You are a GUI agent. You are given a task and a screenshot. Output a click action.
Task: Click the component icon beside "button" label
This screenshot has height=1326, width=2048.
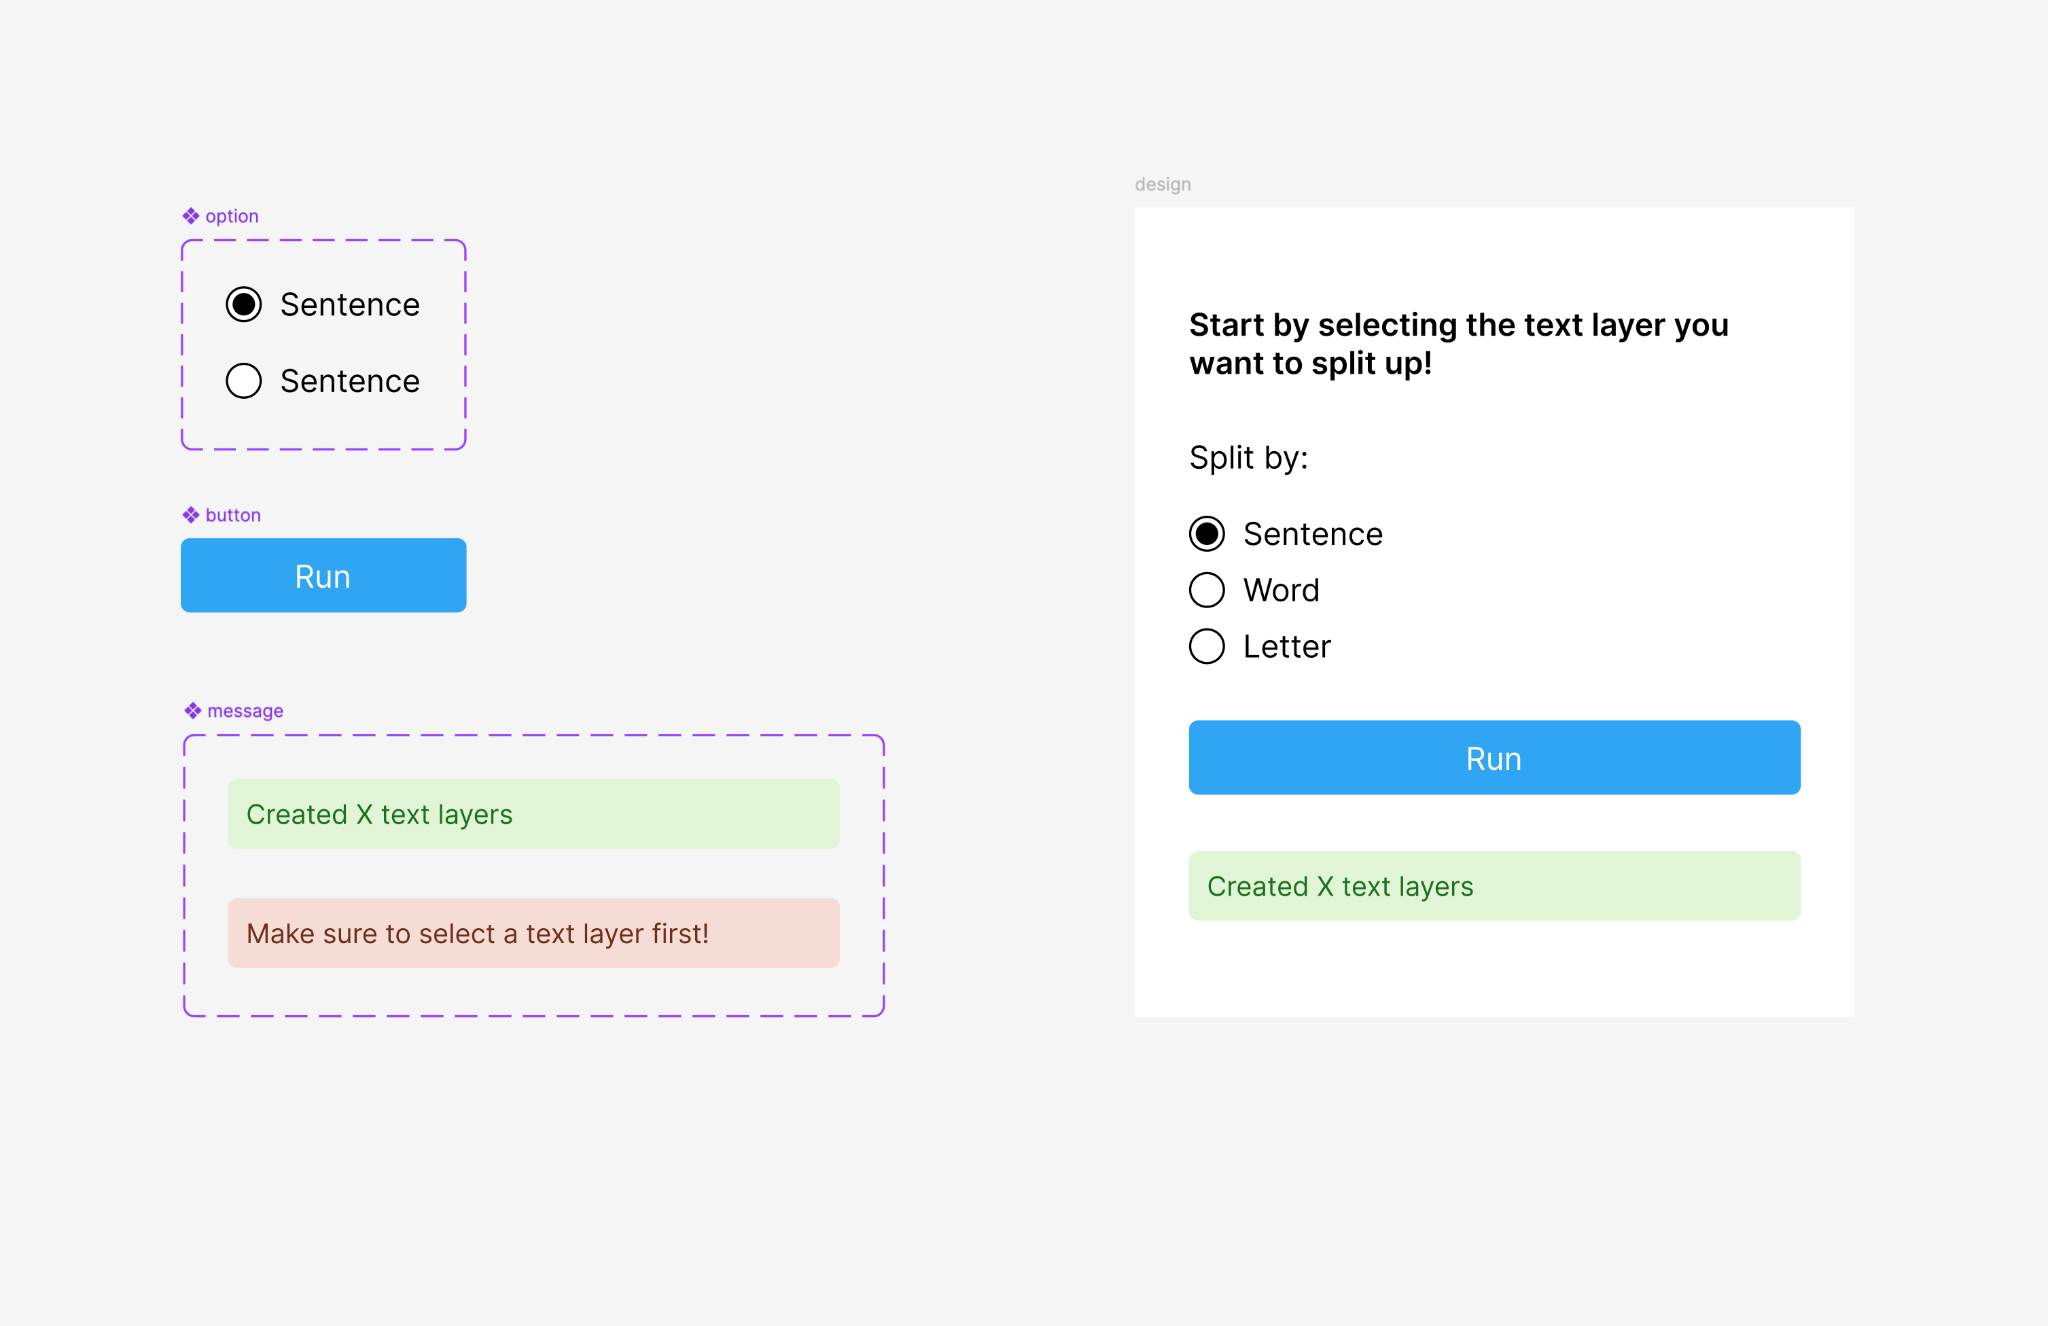click(x=191, y=515)
